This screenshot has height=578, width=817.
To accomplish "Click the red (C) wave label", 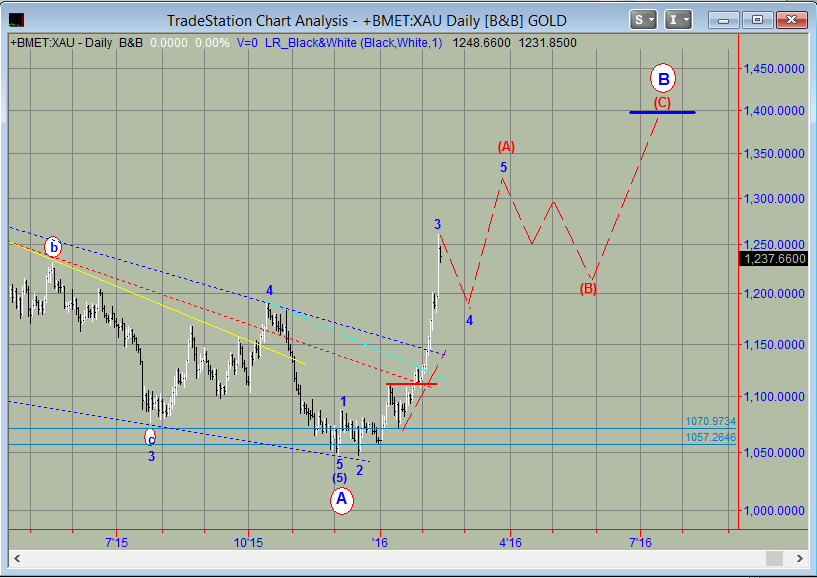I will (662, 103).
